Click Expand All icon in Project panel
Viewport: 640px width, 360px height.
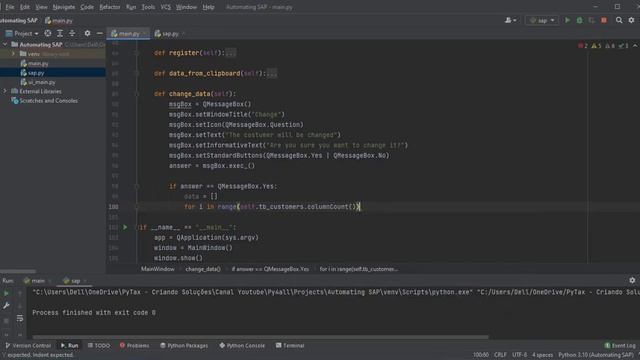[x=60, y=33]
